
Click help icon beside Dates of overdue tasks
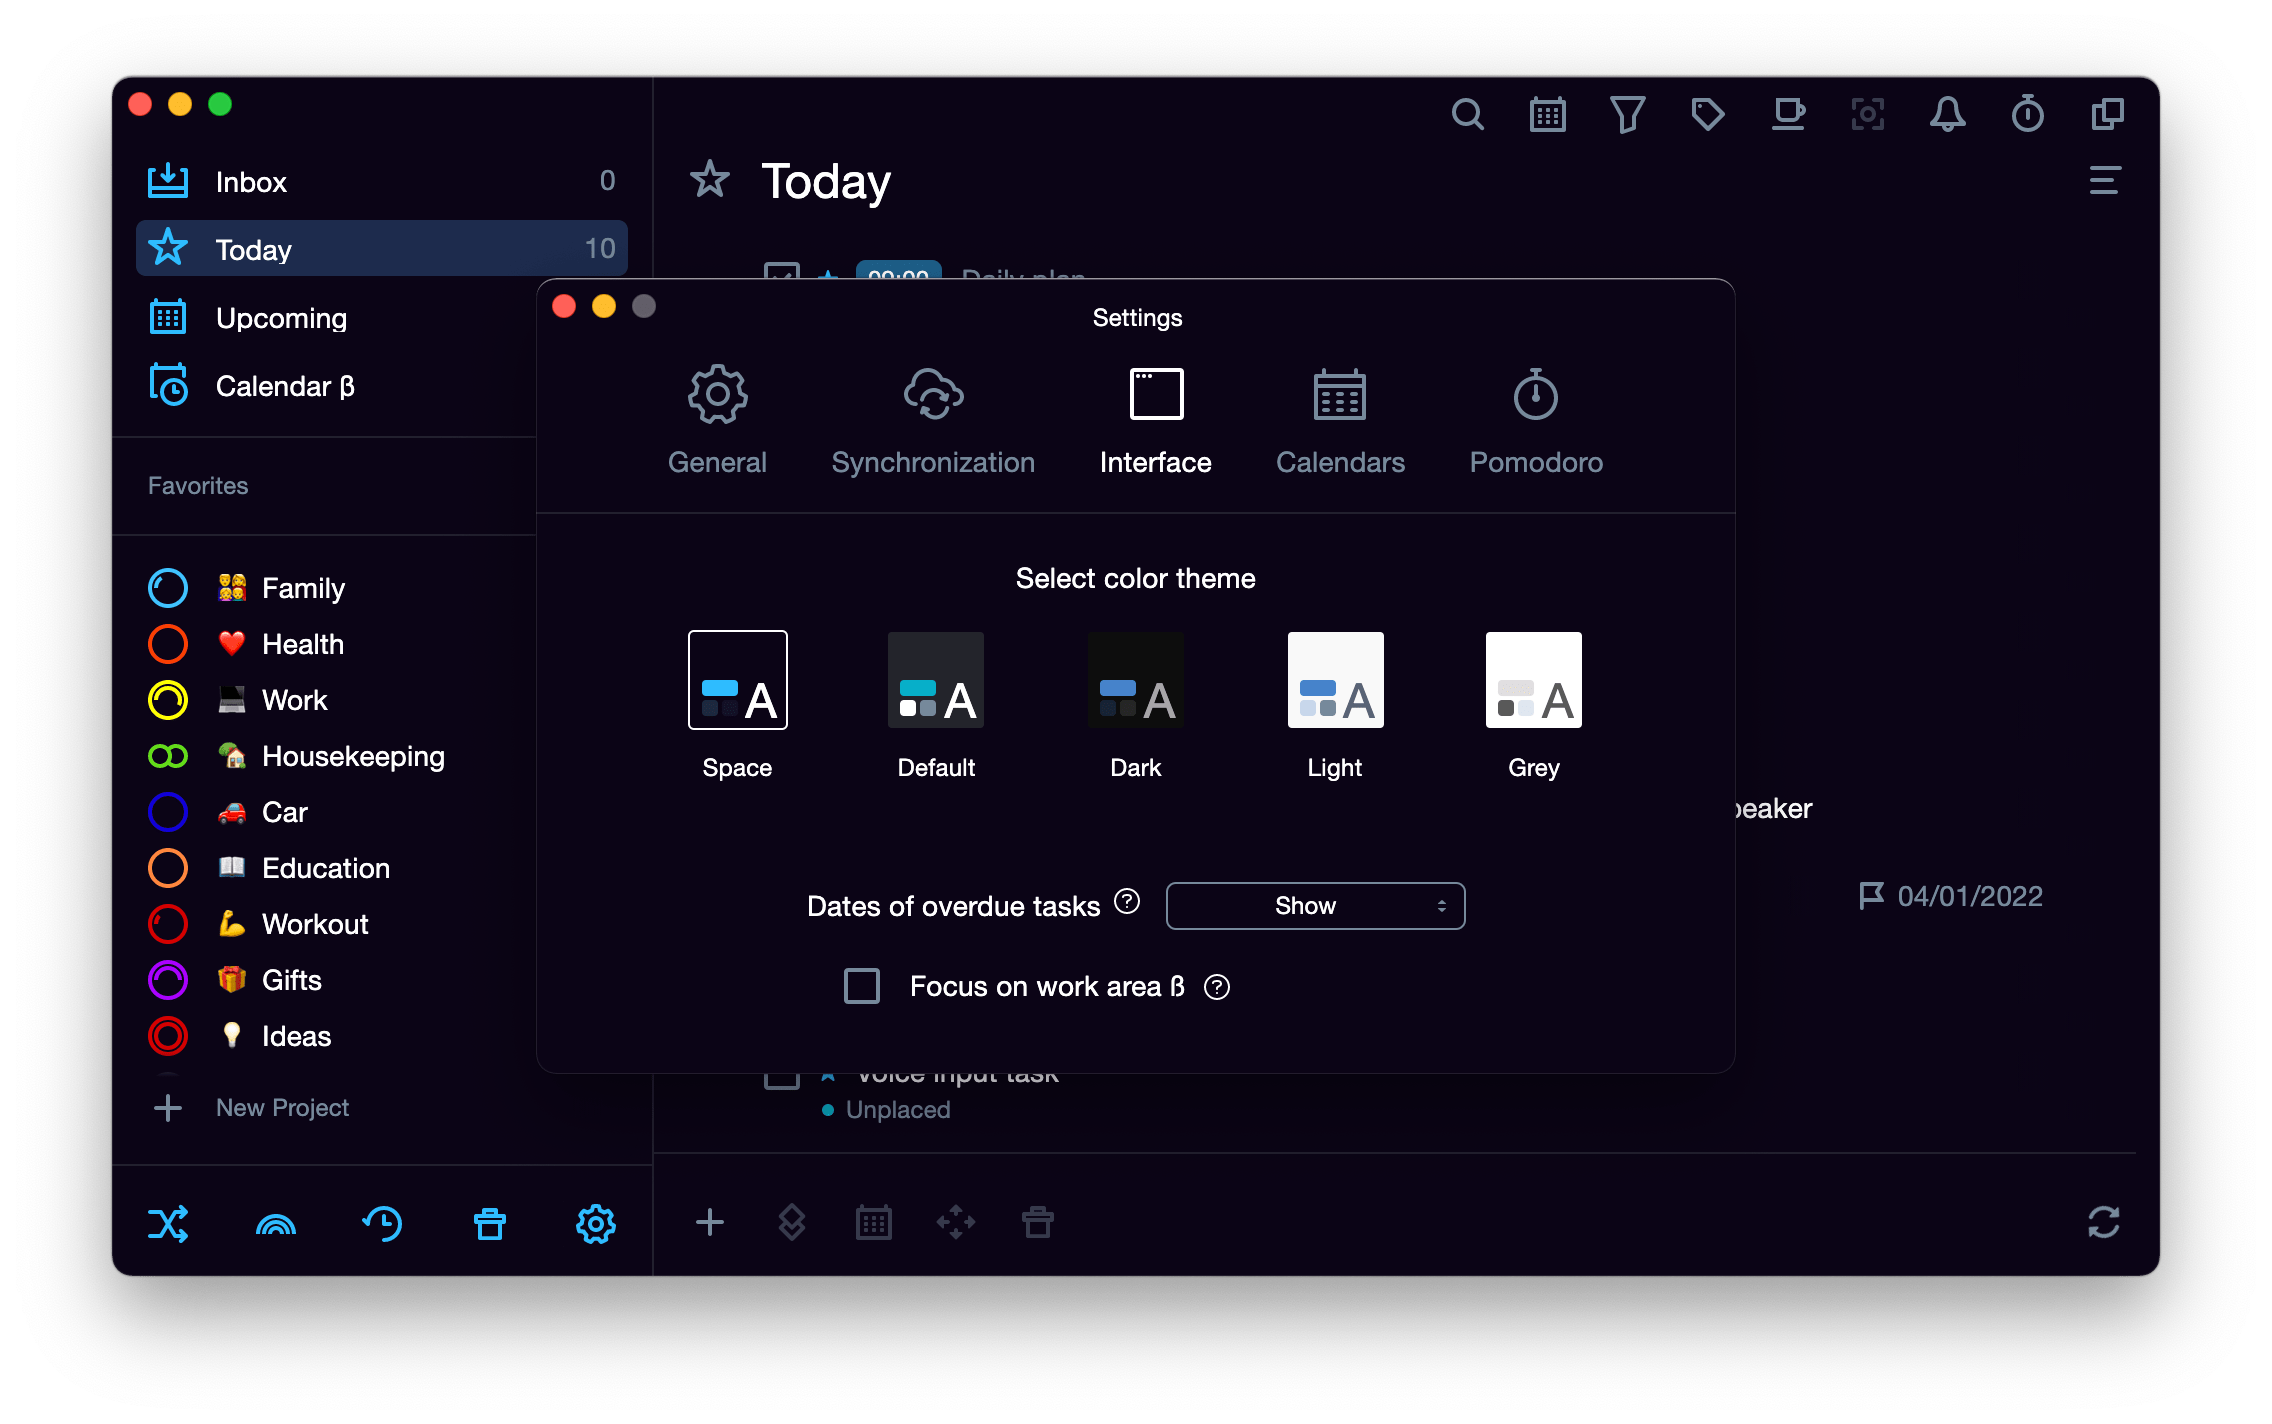1127,902
